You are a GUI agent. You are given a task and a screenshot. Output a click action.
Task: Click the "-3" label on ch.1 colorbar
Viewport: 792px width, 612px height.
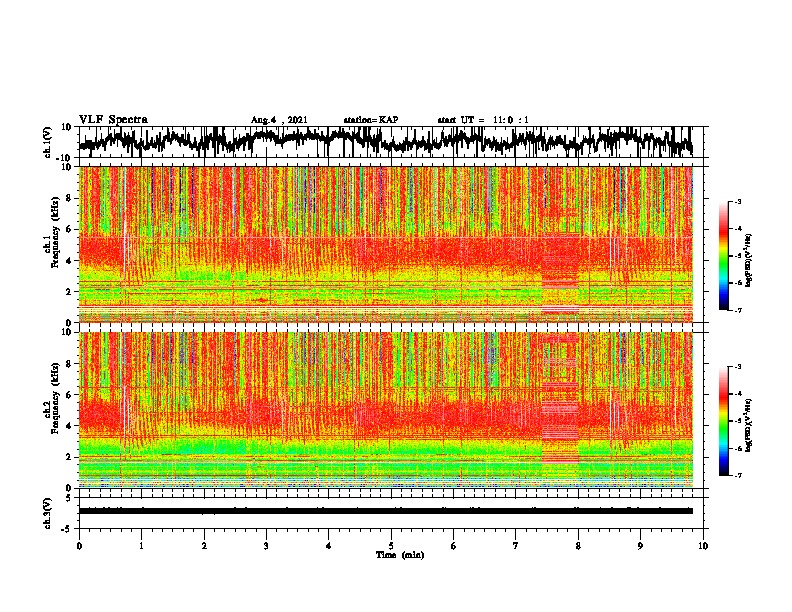tap(738, 202)
